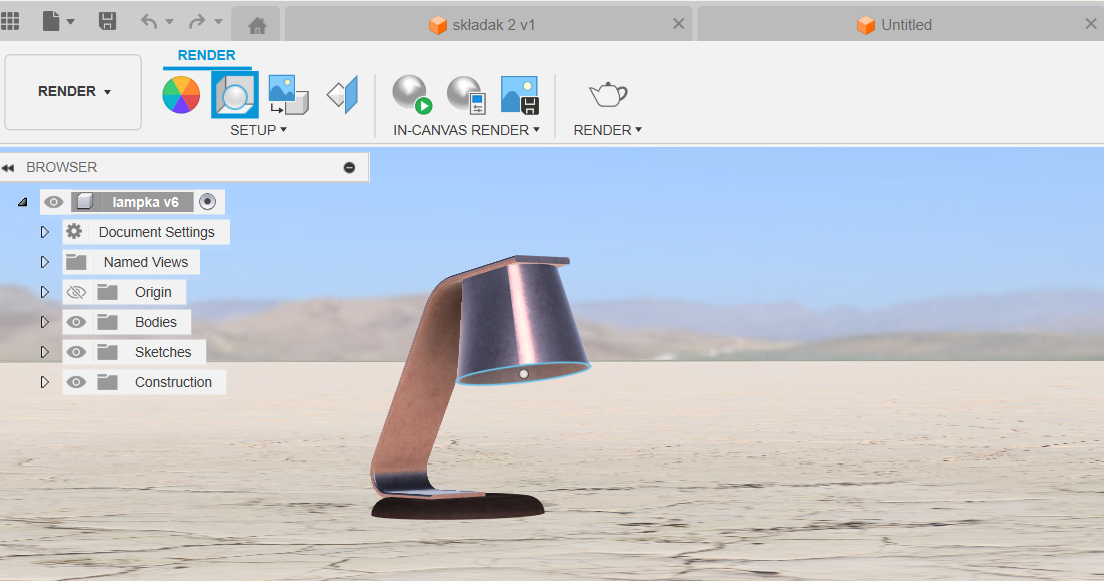Collapse the Browser panel with arrows

point(8,168)
